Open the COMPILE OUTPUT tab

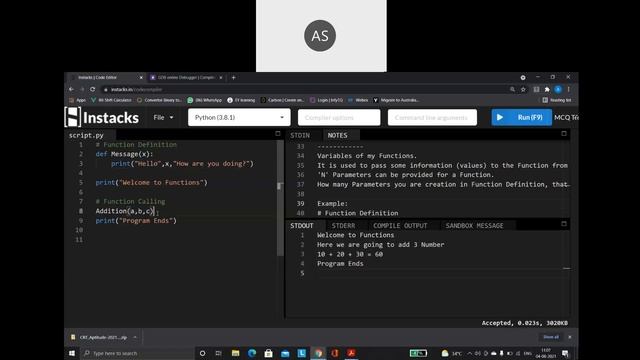coord(400,226)
